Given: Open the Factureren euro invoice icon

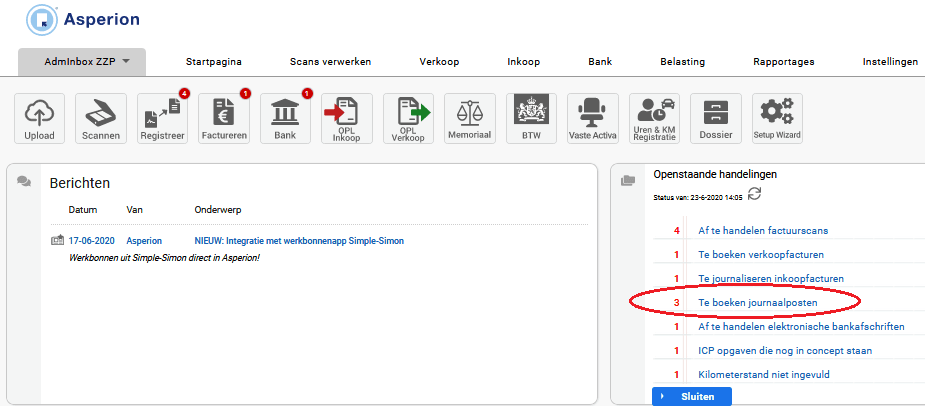Looking at the screenshot, I should click(x=224, y=119).
